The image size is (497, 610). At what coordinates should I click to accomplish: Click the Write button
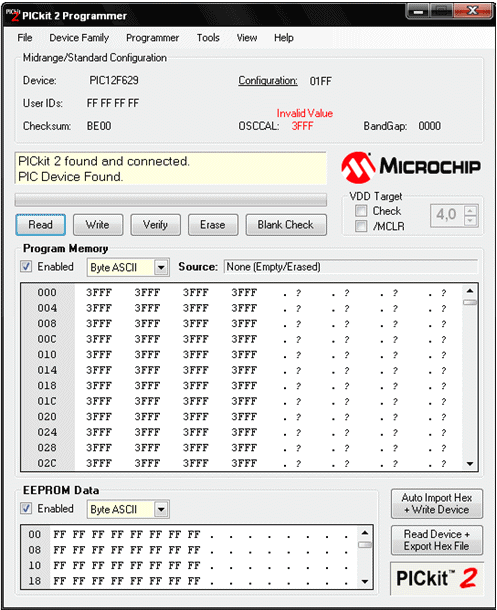coord(98,225)
